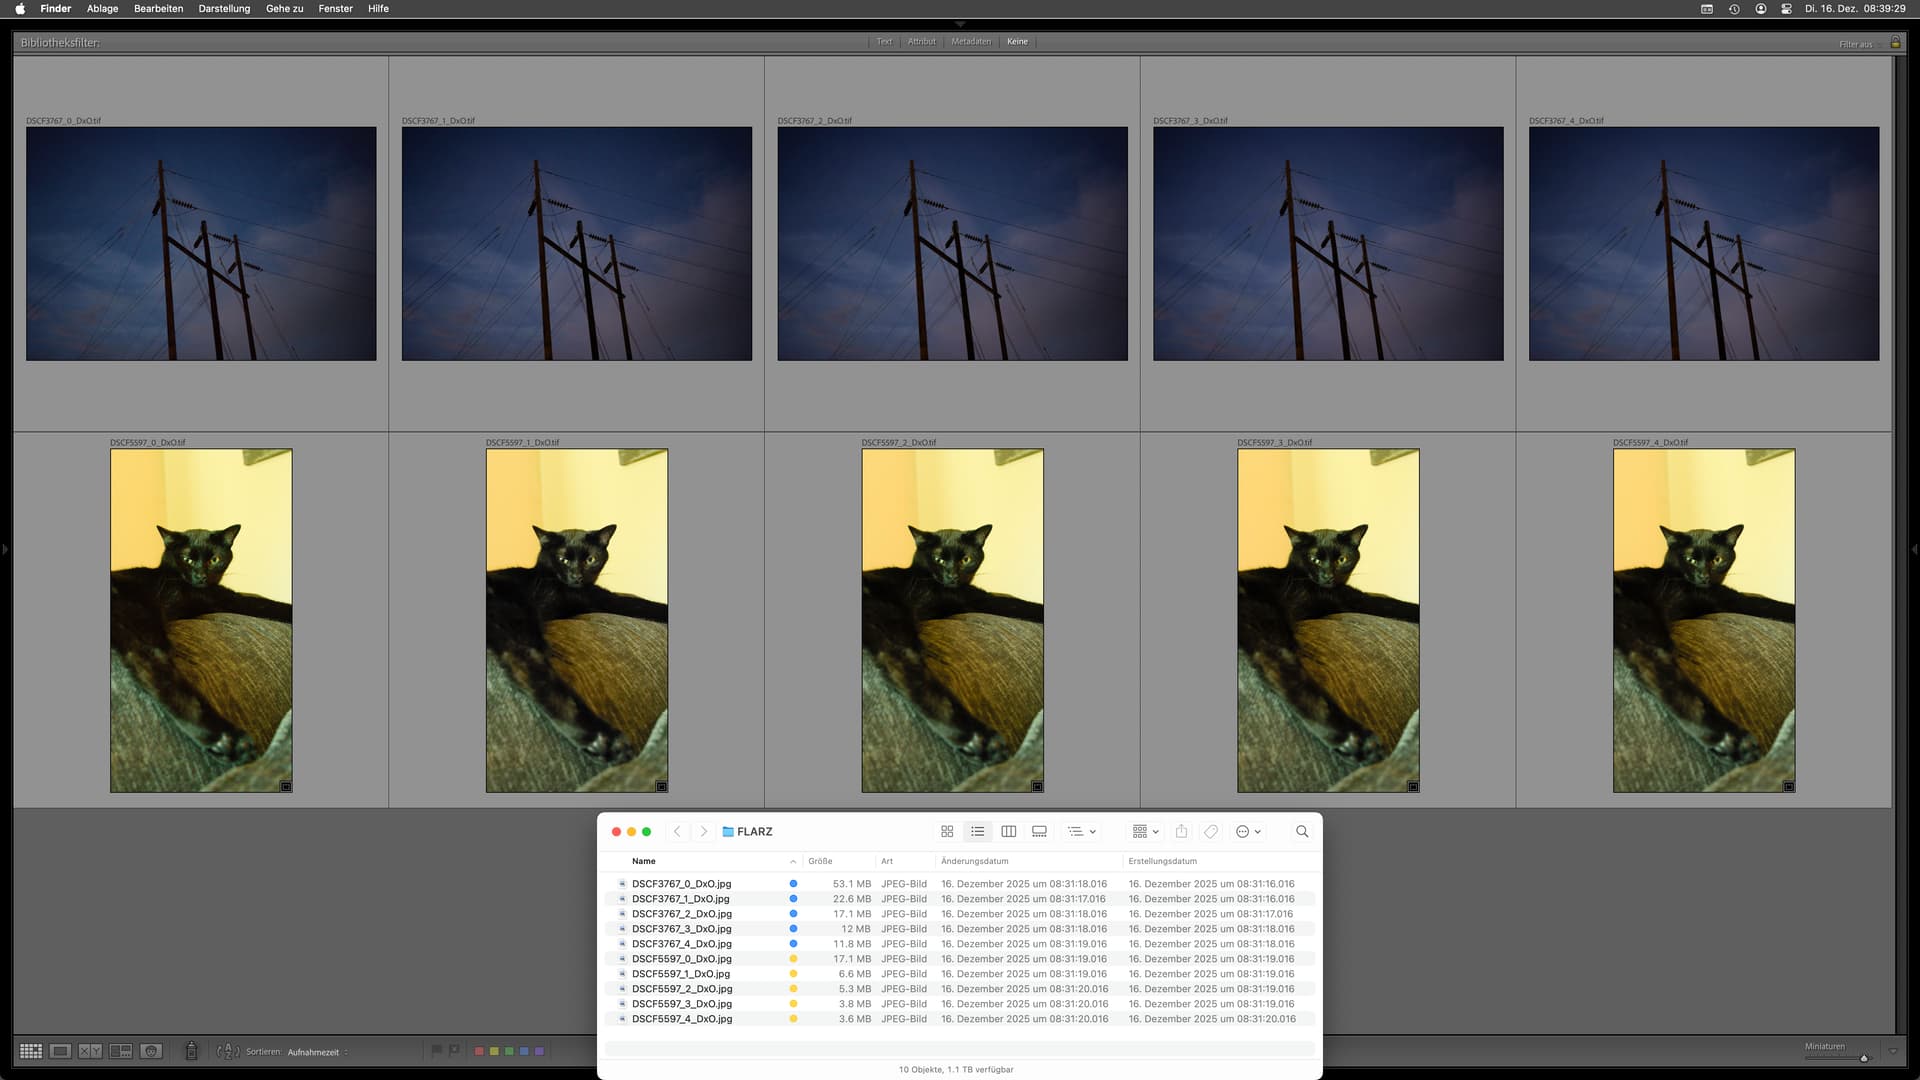The image size is (1920, 1080).
Task: Open the people face view
Action: point(151,1051)
